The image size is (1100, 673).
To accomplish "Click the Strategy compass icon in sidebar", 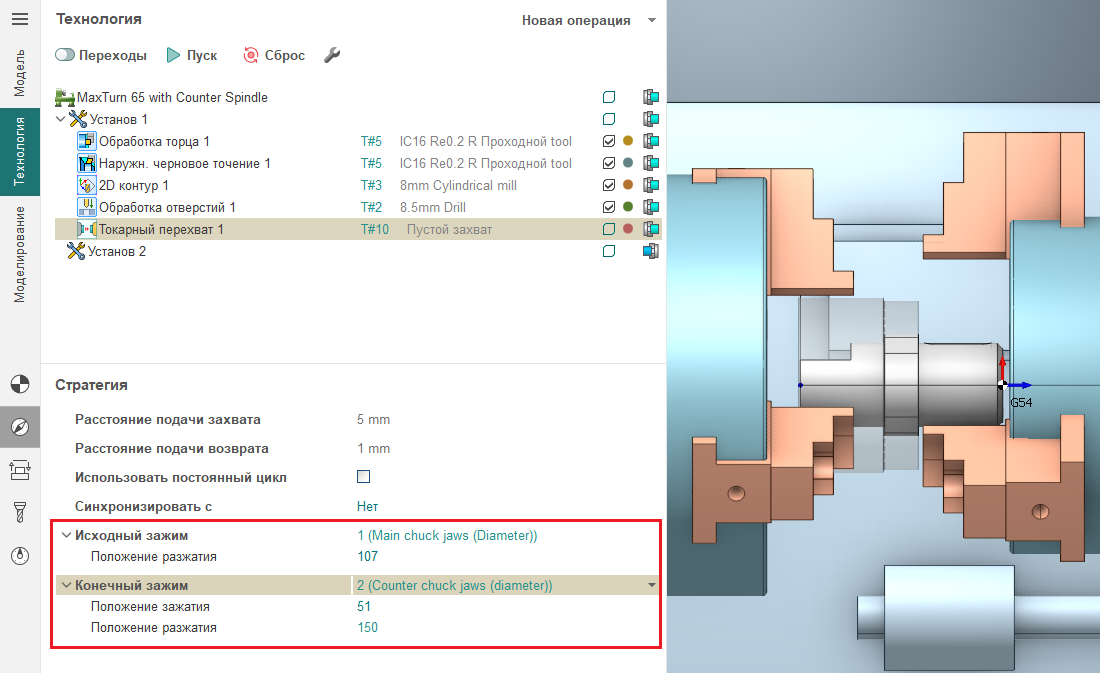I will point(19,427).
